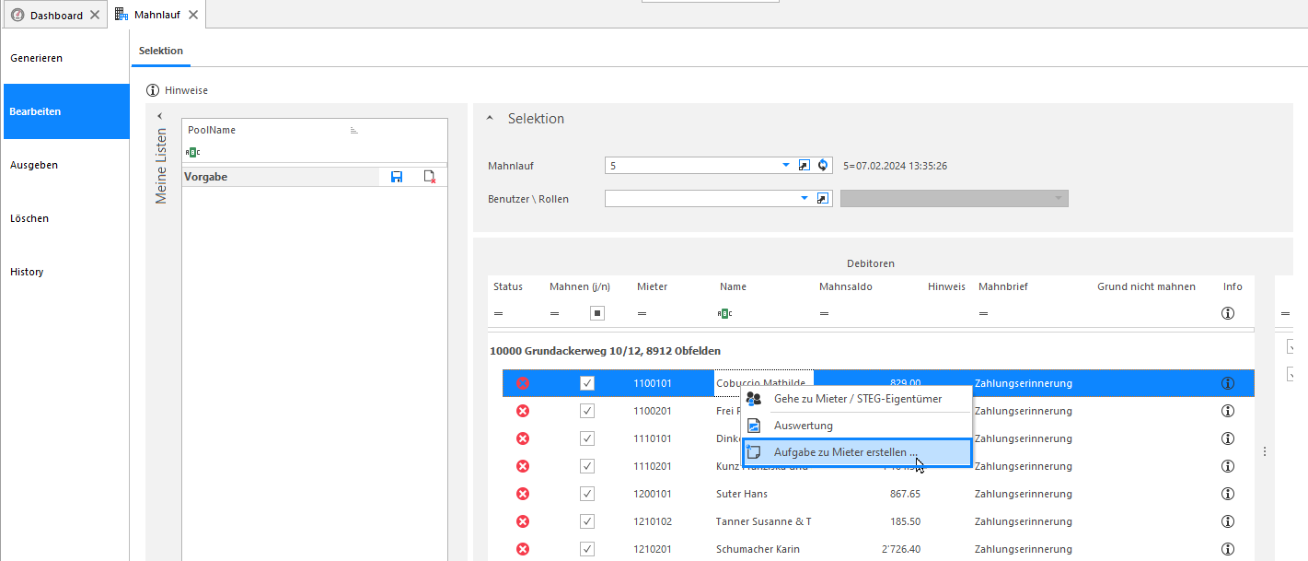The width and height of the screenshot is (1308, 561).
Task: Open Benutzer \ Rollen lookup arrow-box icon
Action: (823, 199)
